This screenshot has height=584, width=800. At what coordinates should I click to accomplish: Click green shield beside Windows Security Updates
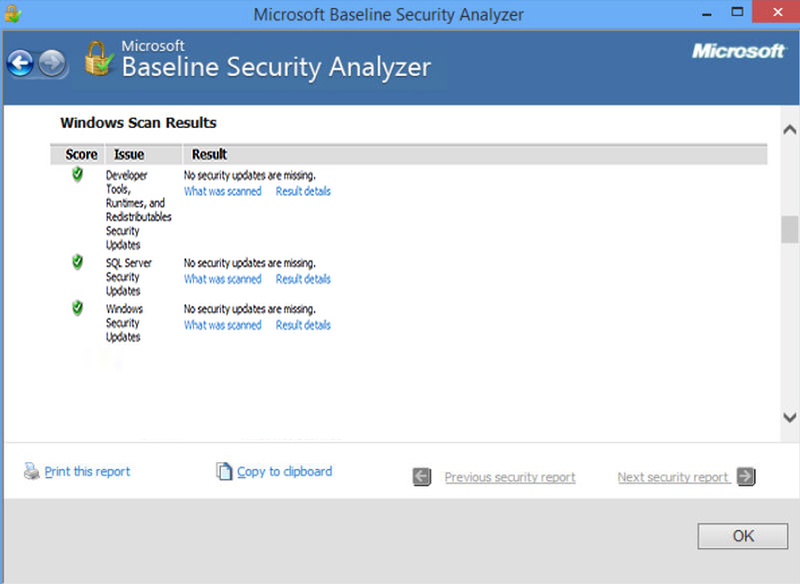click(x=78, y=308)
